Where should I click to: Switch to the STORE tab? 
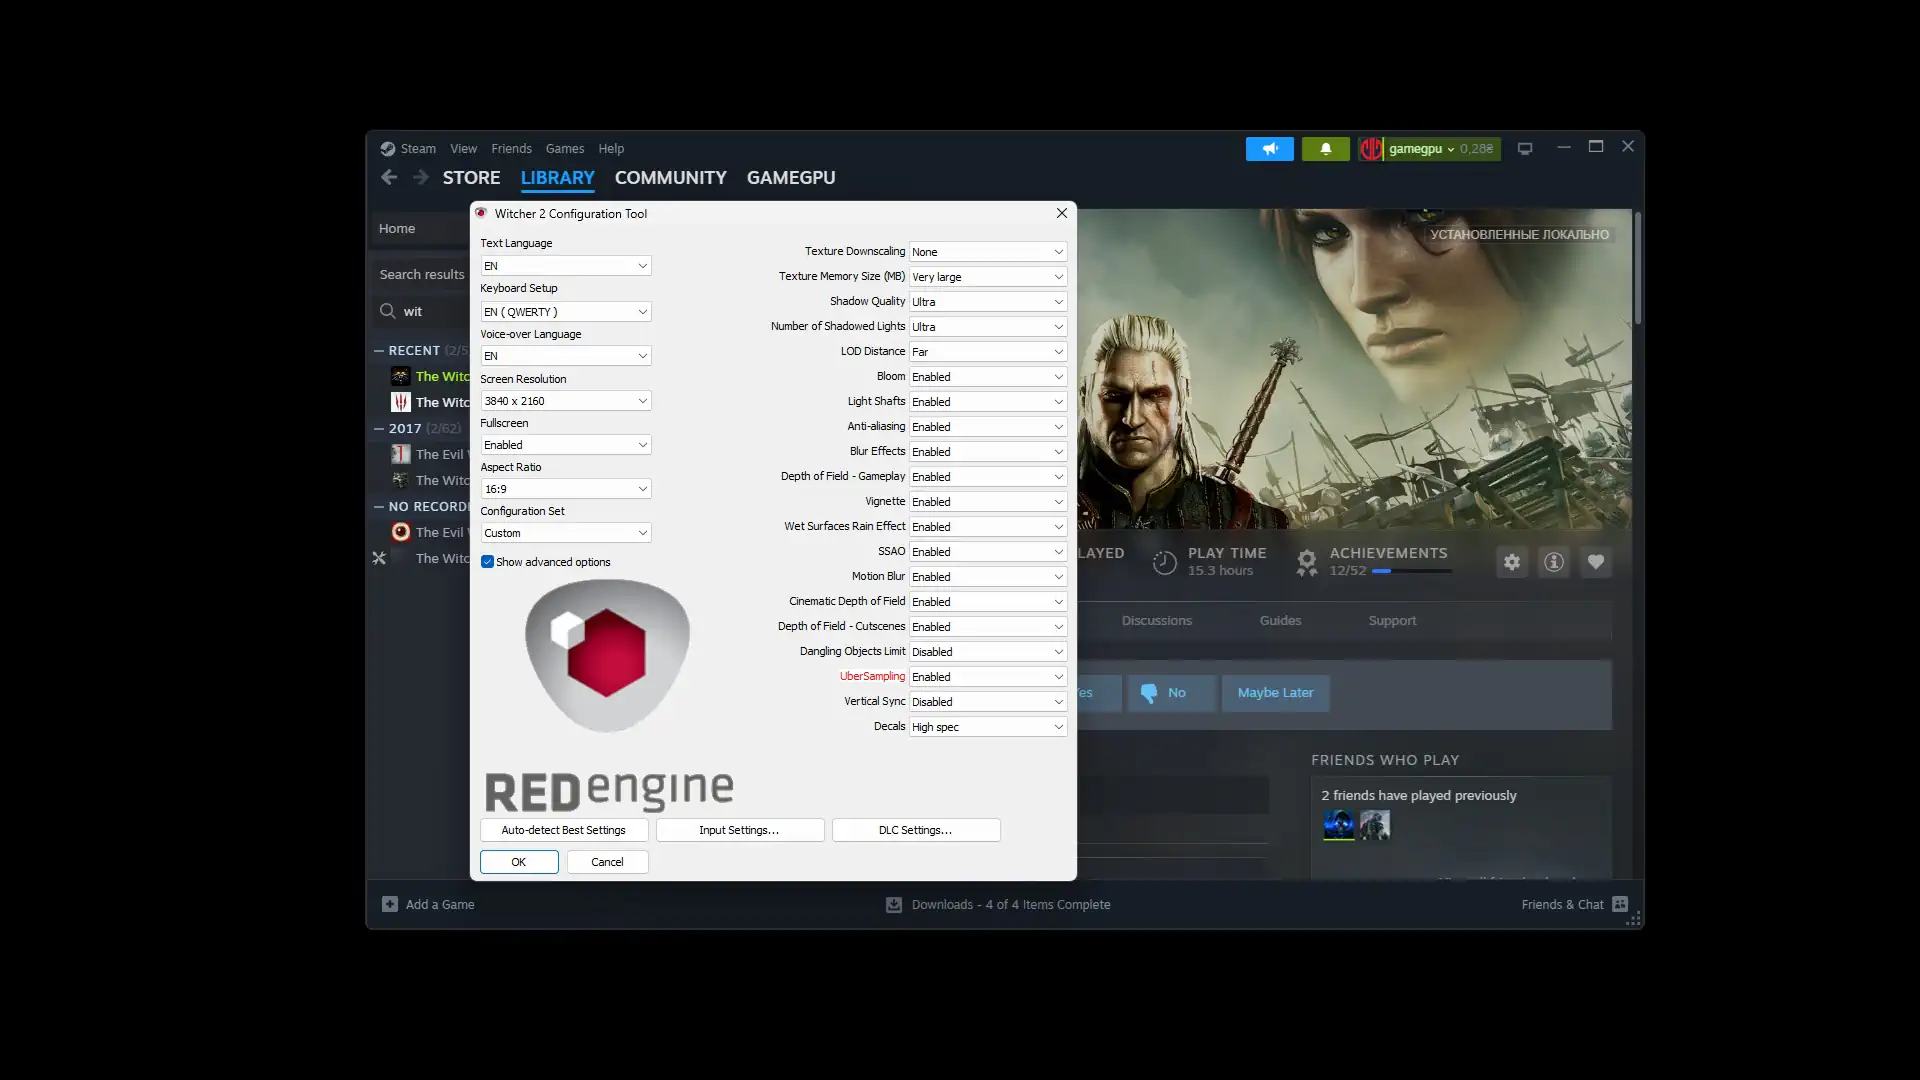[471, 178]
